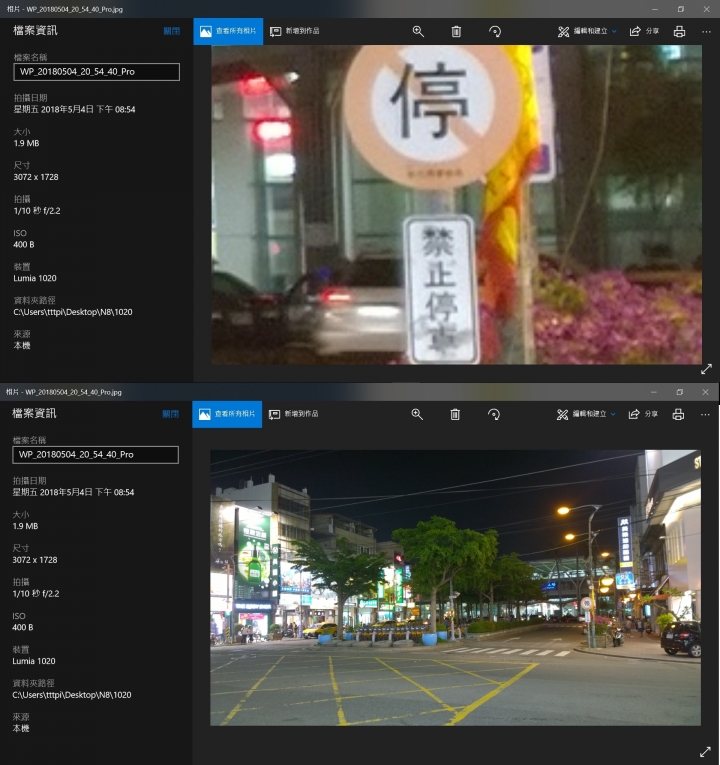Click the share button in top window
This screenshot has height=765, width=720.
[x=644, y=31]
